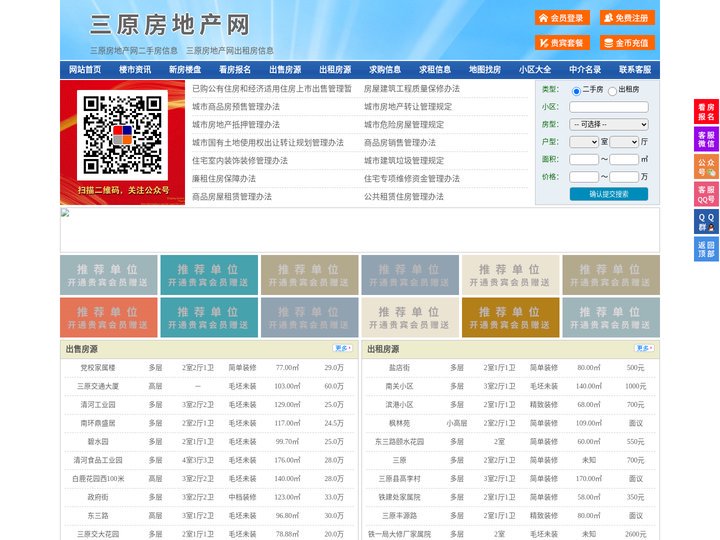Select the 二手房 radio button
The height and width of the screenshot is (540, 720).
pyautogui.click(x=576, y=91)
